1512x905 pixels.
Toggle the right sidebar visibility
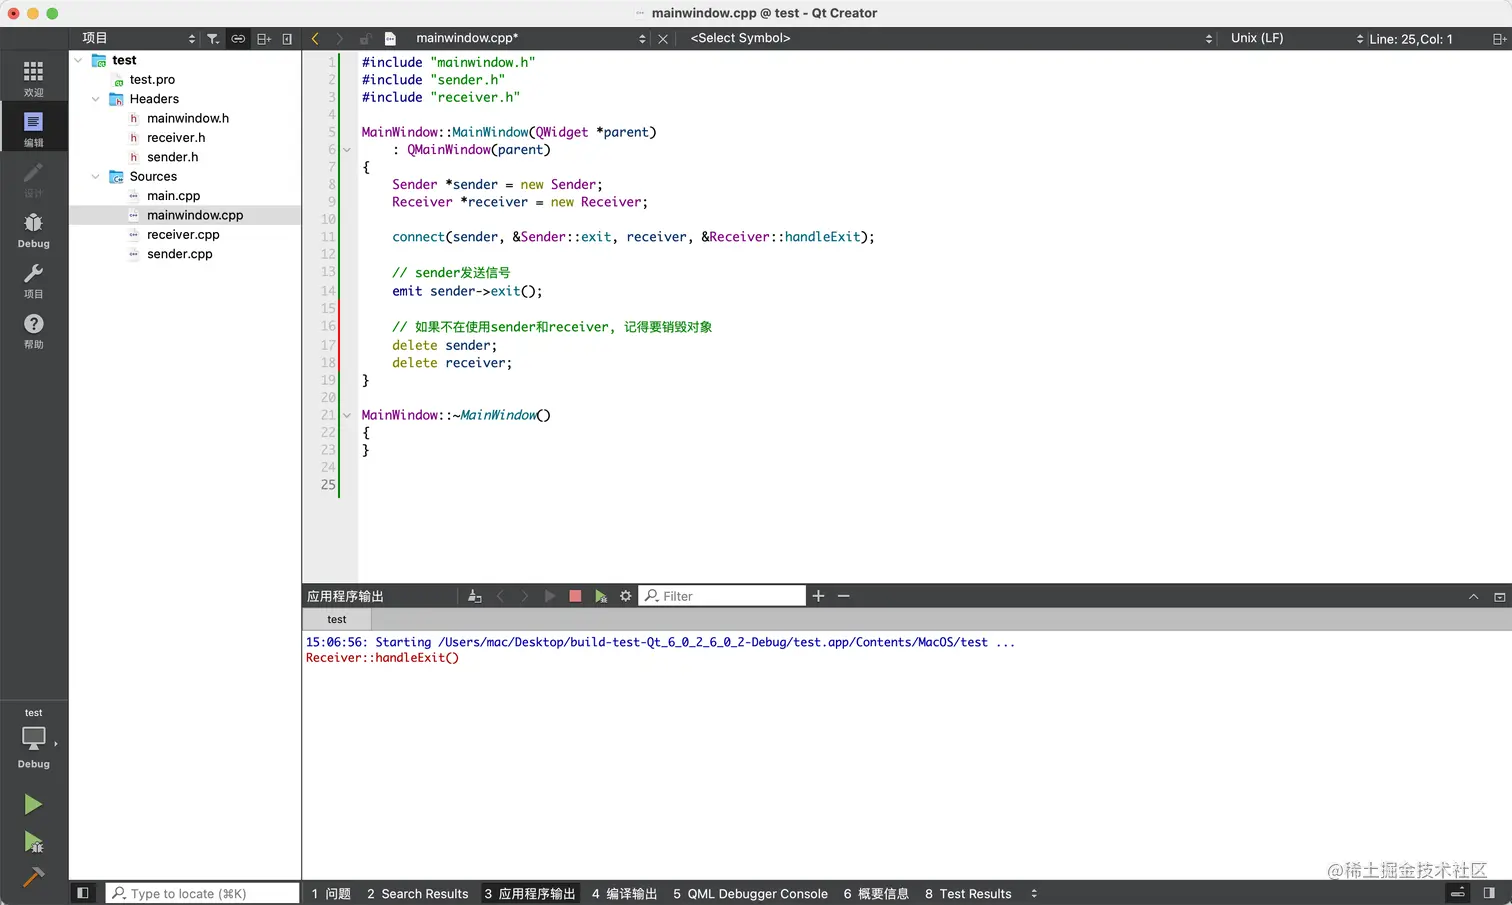[1489, 893]
